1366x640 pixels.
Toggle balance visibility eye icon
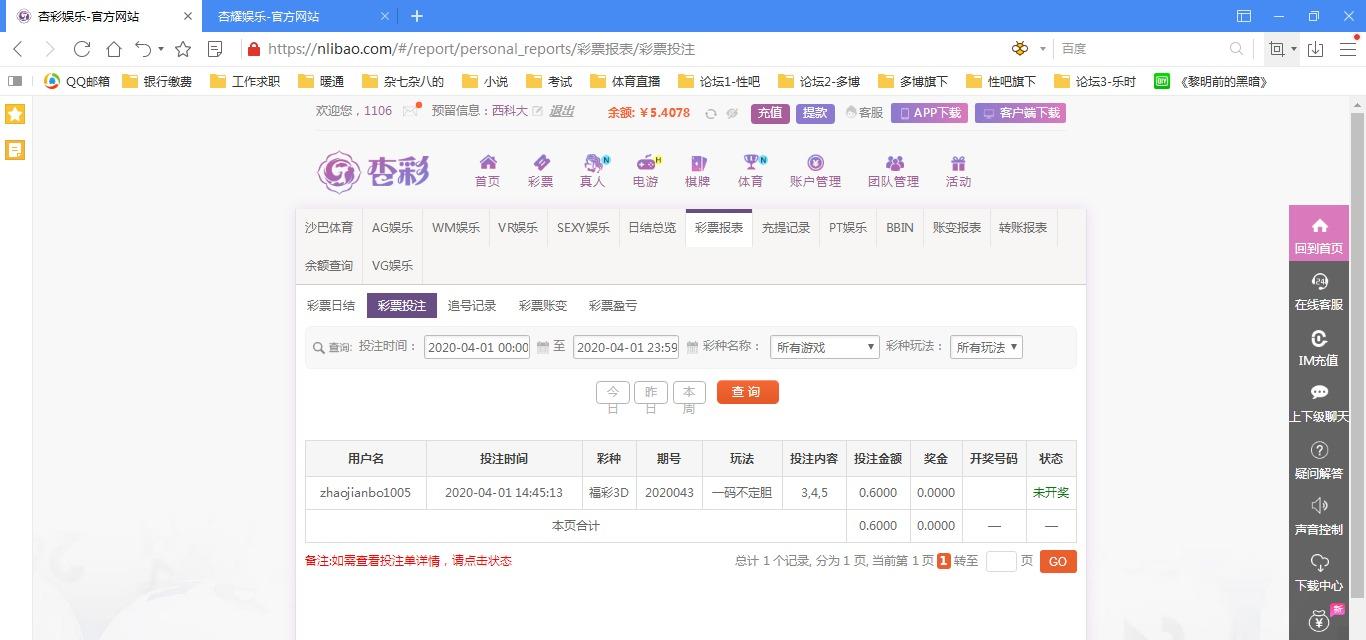[x=732, y=113]
